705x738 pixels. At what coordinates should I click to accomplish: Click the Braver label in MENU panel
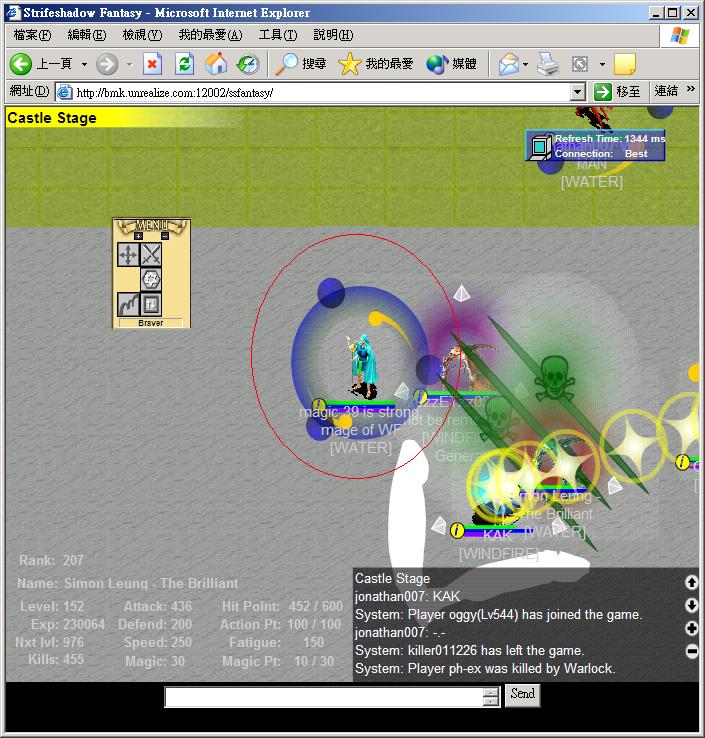(x=151, y=323)
